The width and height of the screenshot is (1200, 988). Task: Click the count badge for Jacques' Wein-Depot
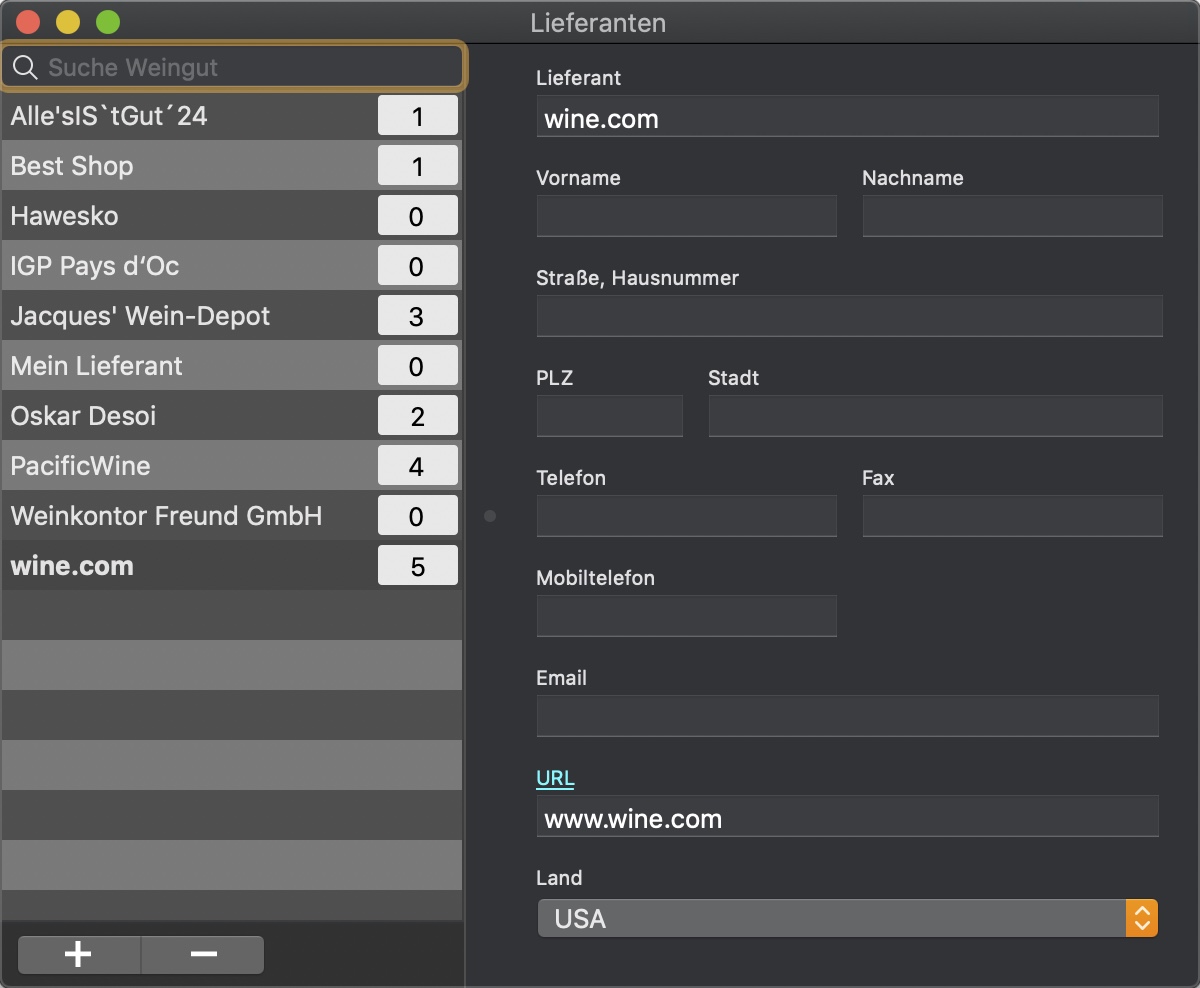click(418, 316)
